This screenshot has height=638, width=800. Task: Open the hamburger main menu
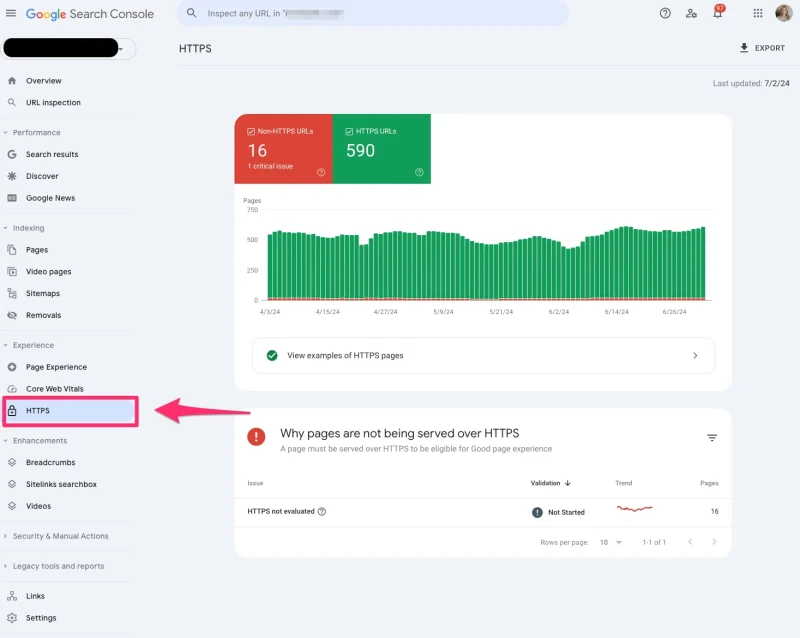pyautogui.click(x=11, y=13)
